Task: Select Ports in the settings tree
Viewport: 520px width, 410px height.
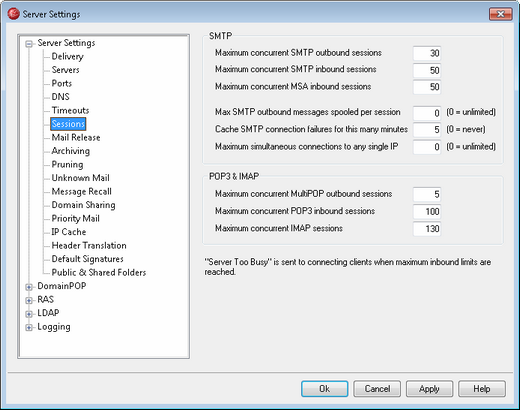Action: [x=62, y=83]
